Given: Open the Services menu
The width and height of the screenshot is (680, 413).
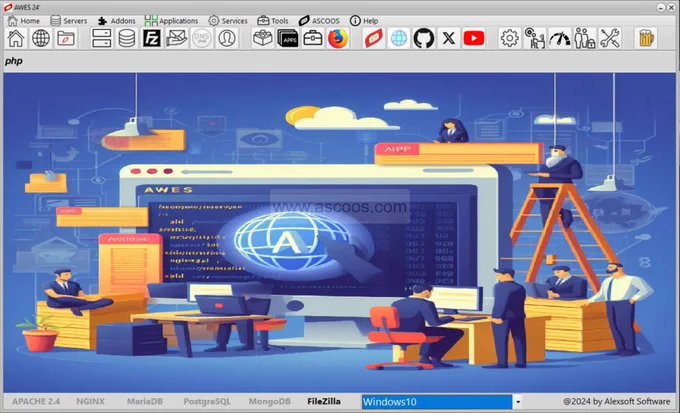Looking at the screenshot, I should [x=228, y=20].
